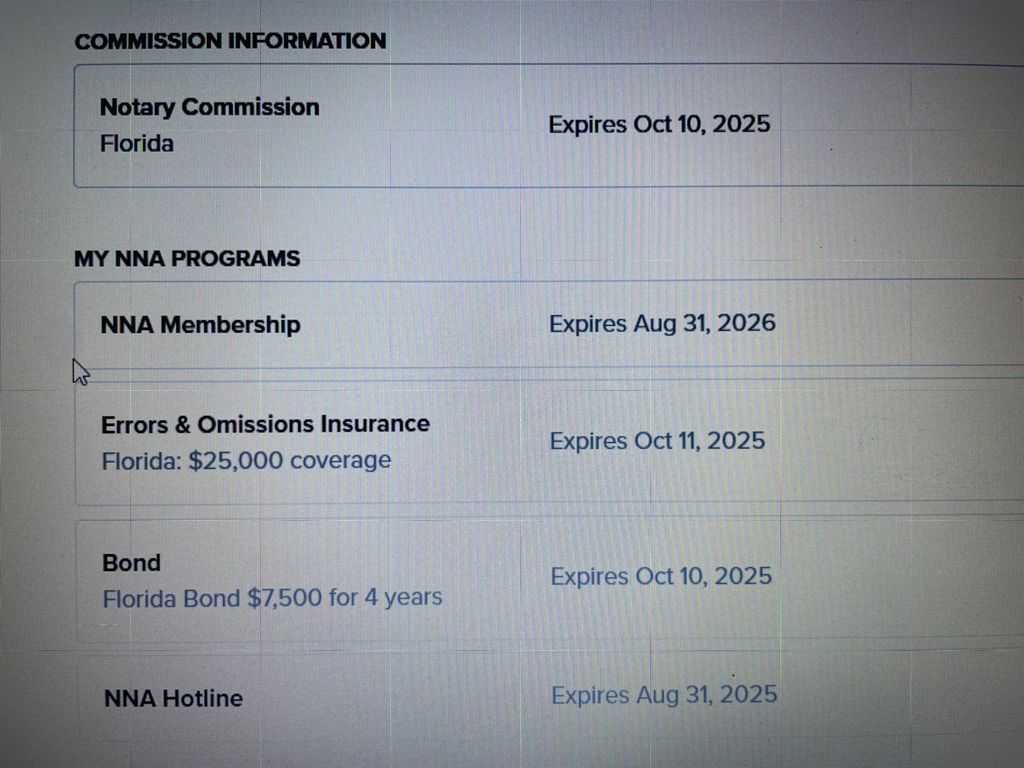Click the MY NNA PROGRAMS heading
The image size is (1024, 768).
(x=187, y=259)
